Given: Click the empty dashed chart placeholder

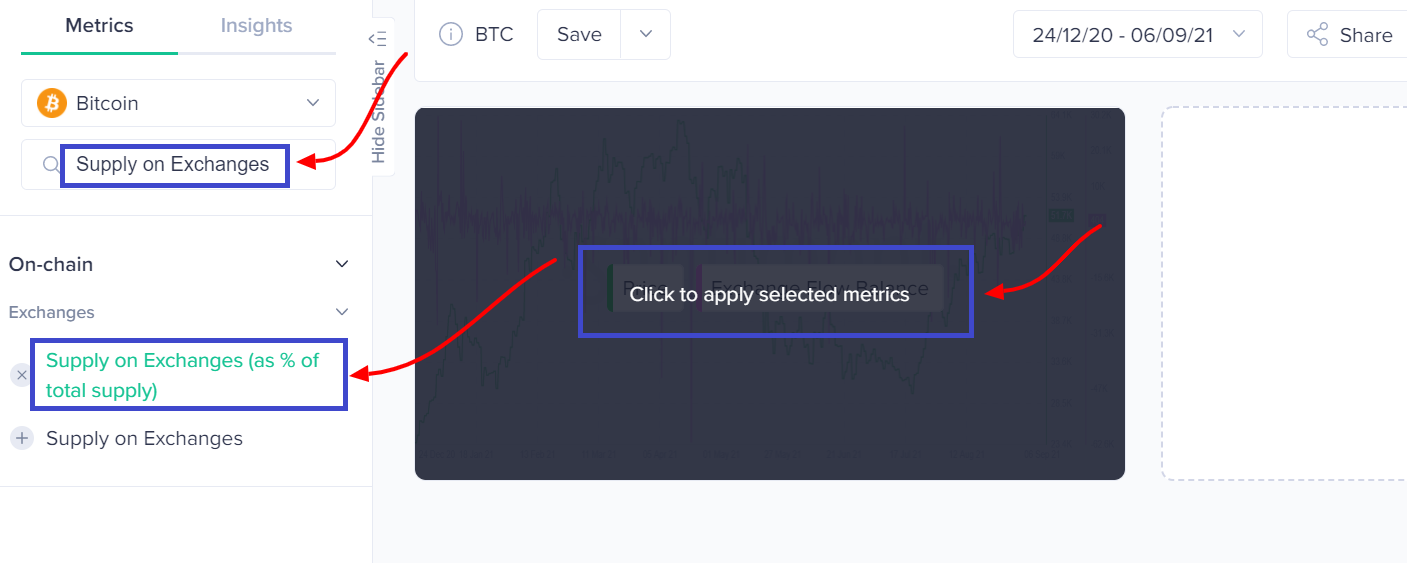Looking at the screenshot, I should tap(1284, 294).
